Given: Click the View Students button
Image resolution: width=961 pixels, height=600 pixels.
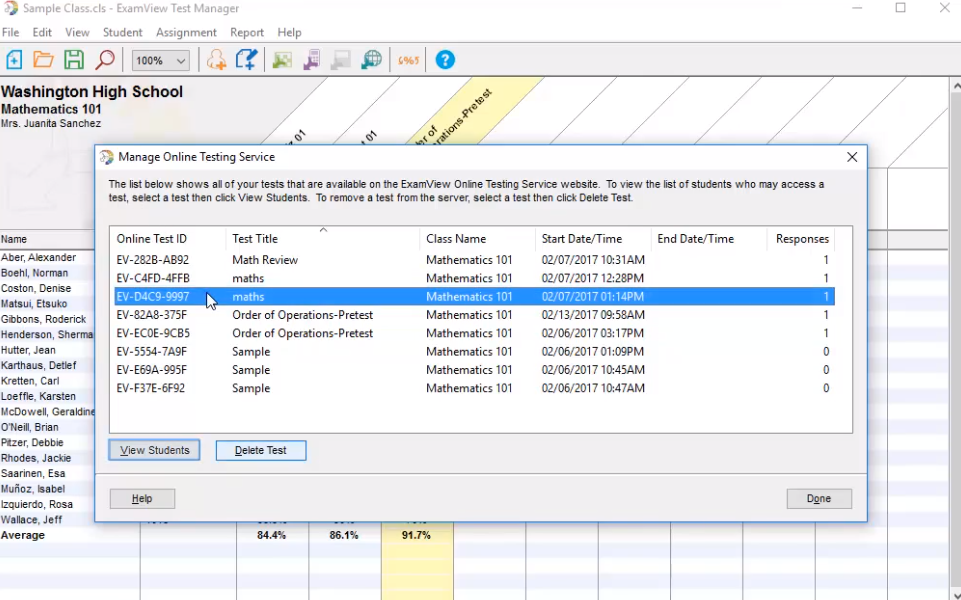Looking at the screenshot, I should pyautogui.click(x=153, y=450).
